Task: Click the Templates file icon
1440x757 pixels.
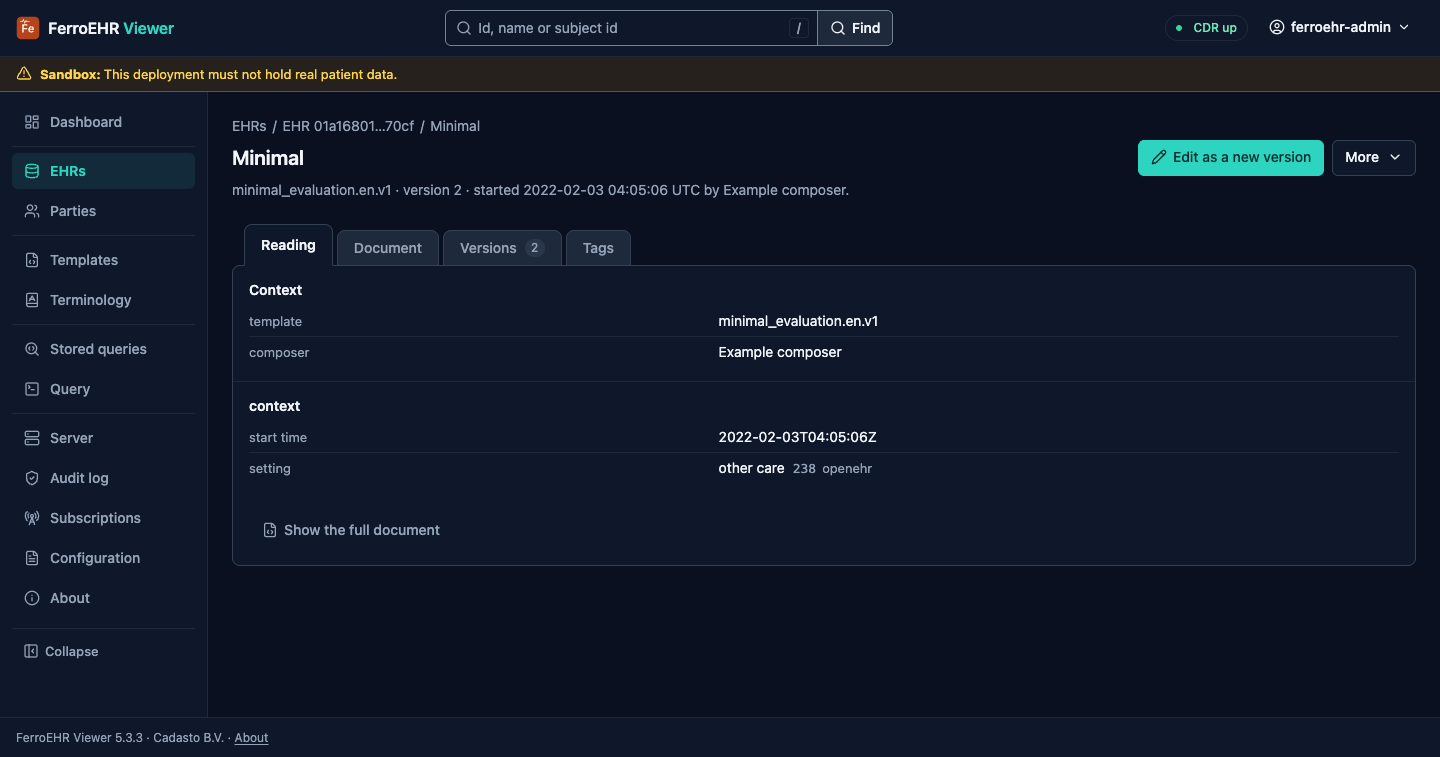Action: point(32,260)
